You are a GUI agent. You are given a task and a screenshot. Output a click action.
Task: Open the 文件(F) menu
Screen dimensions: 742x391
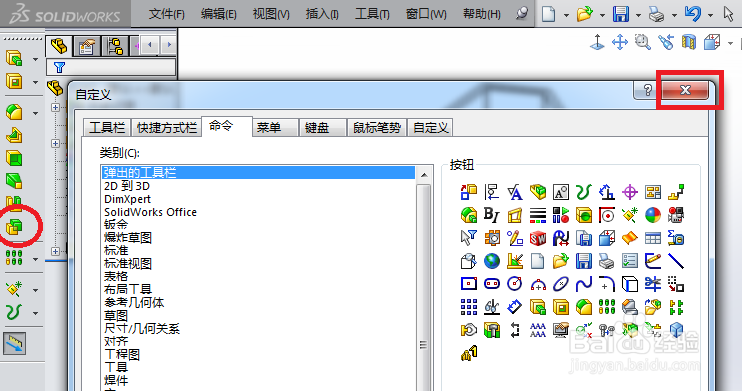coord(167,14)
